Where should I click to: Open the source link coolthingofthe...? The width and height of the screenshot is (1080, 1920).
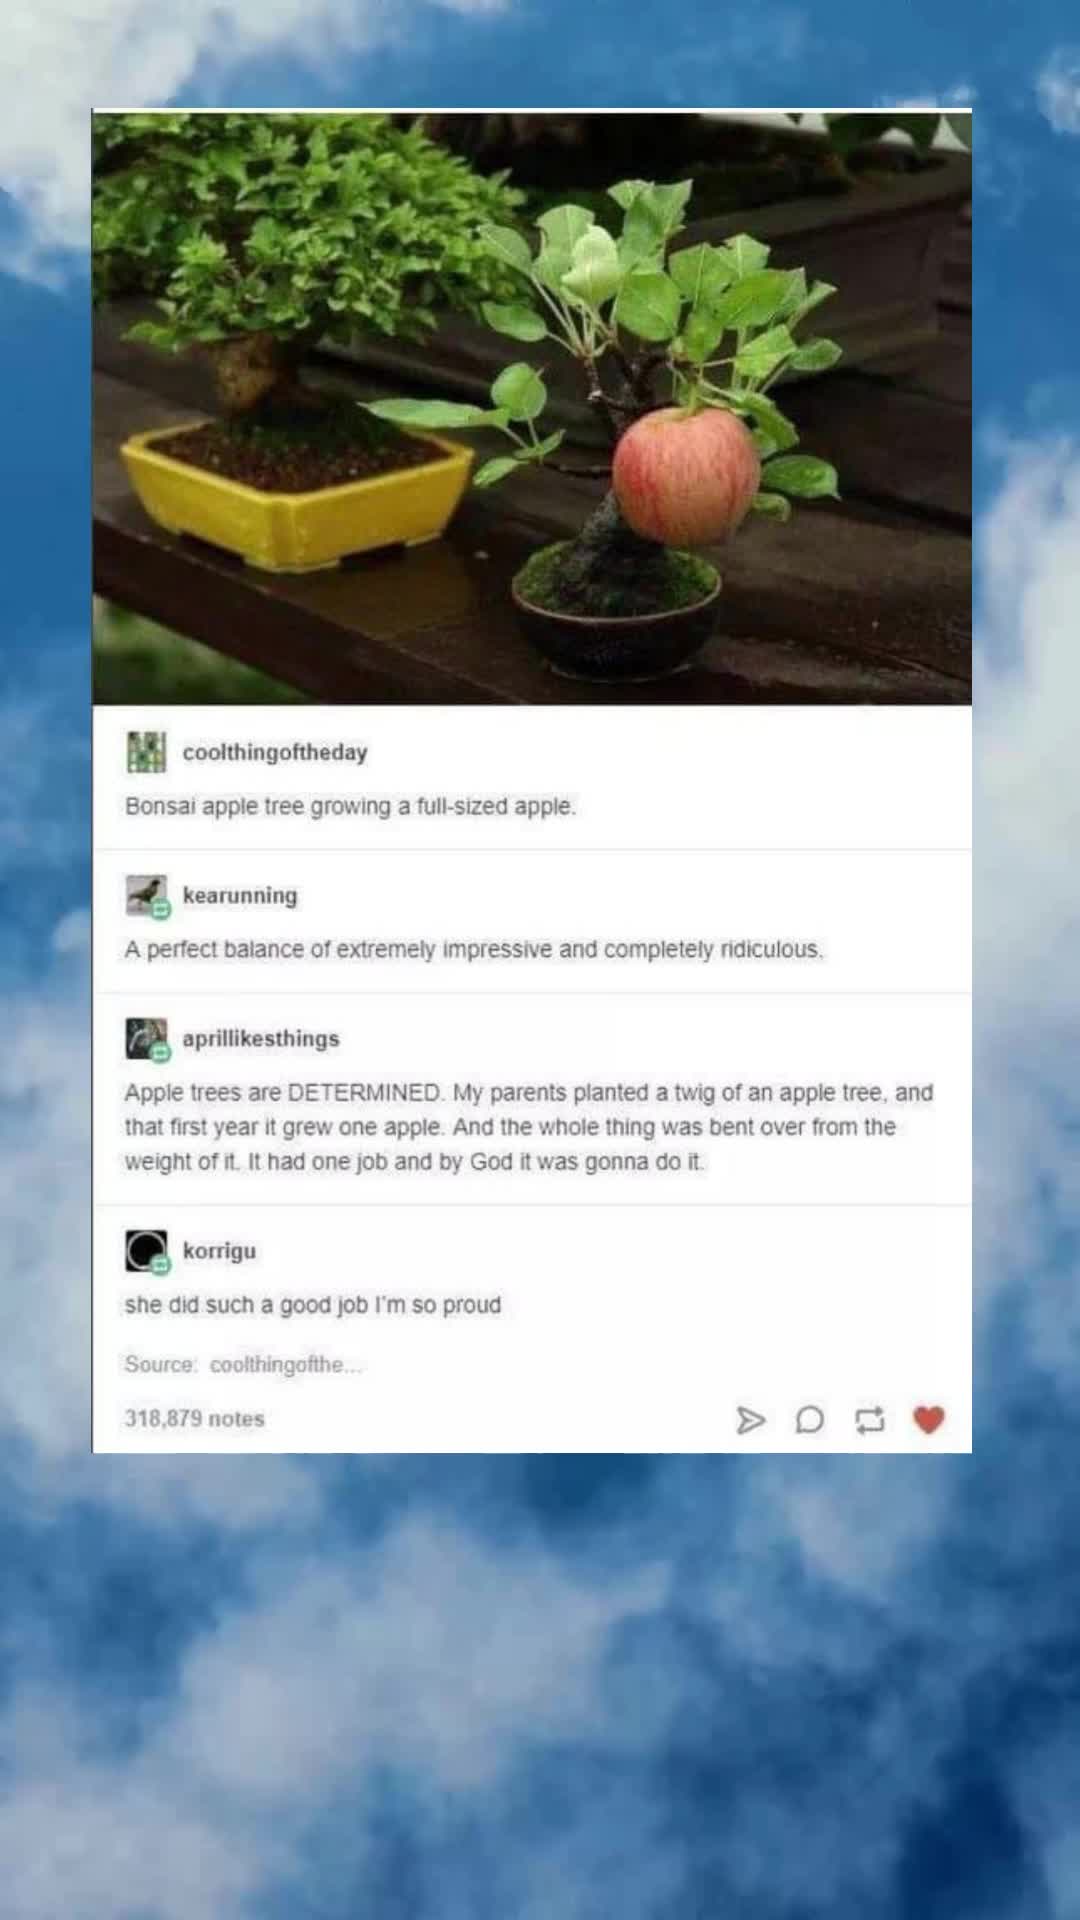click(x=286, y=1365)
